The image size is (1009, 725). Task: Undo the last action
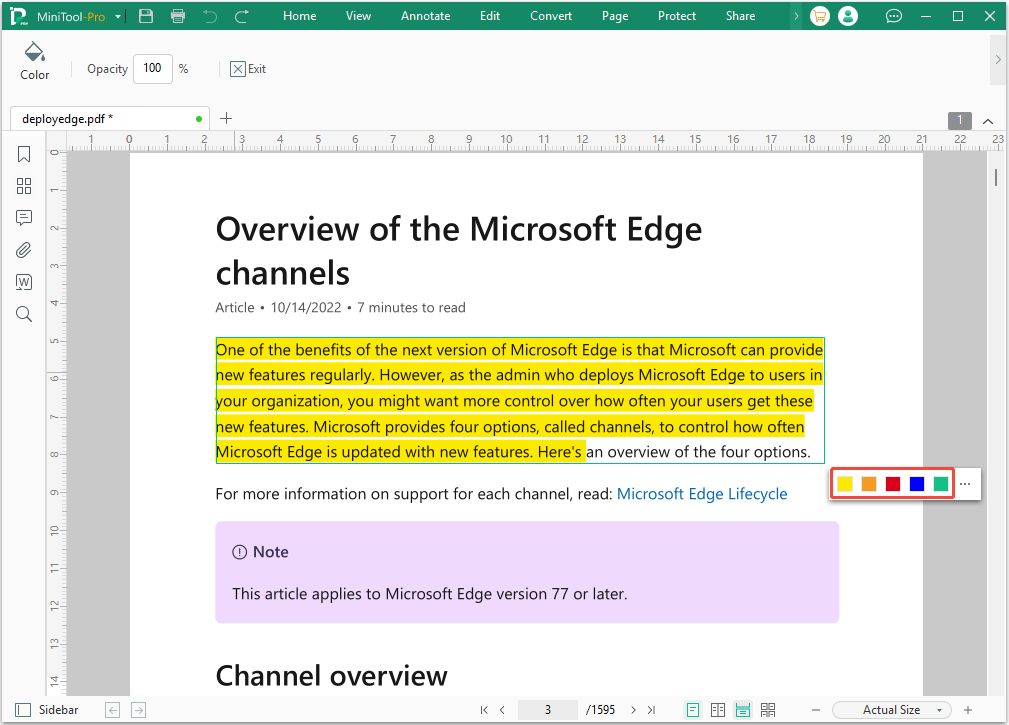coord(210,15)
